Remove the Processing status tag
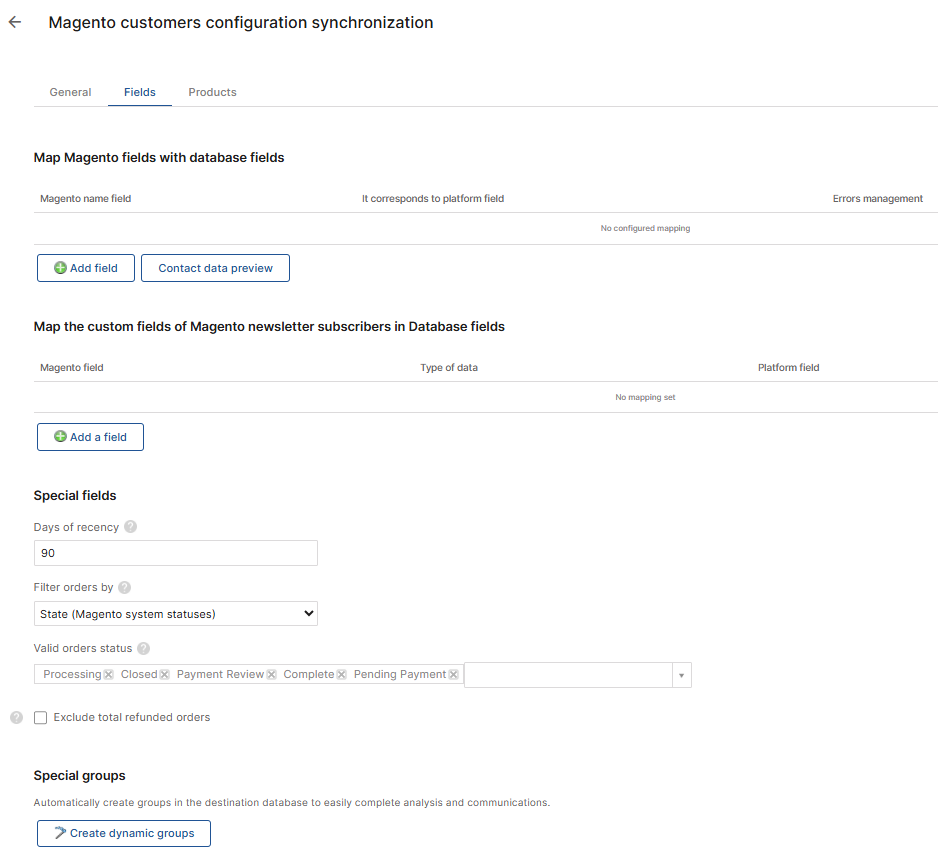The image size is (938, 860). (x=107, y=674)
